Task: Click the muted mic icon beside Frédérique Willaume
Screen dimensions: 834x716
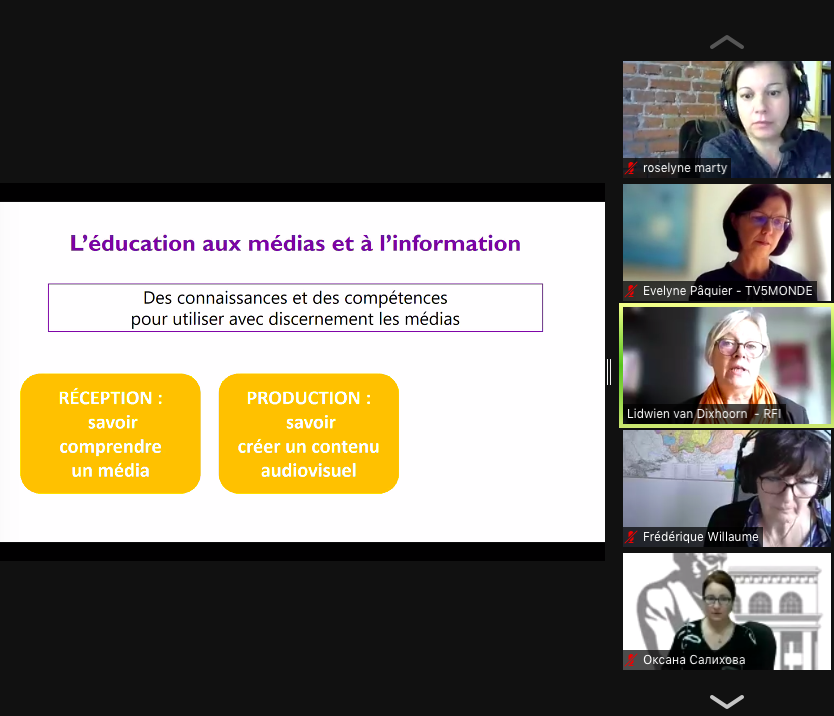Action: [x=631, y=537]
